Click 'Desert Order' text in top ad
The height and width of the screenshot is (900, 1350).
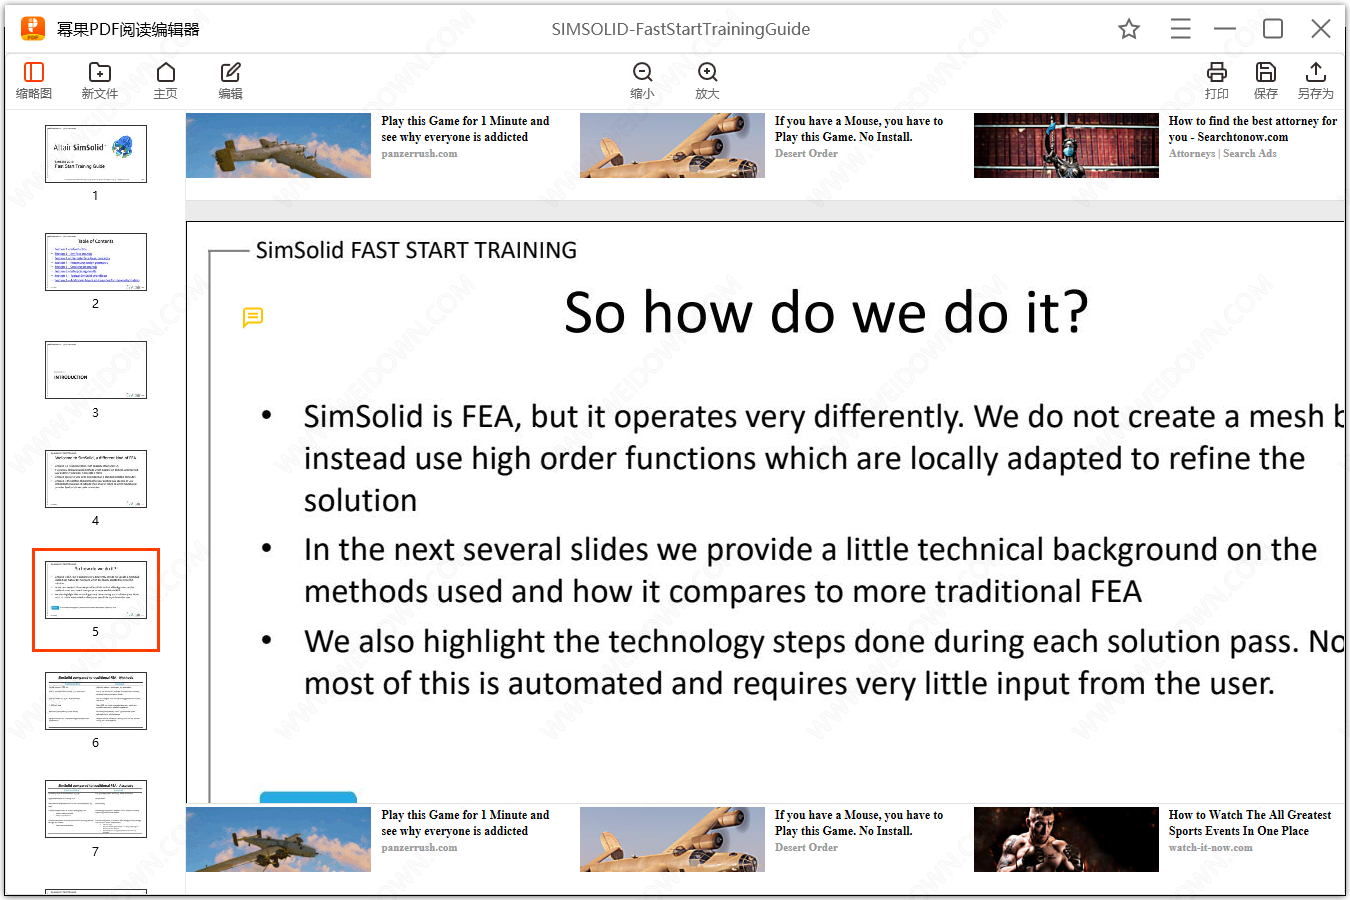pyautogui.click(x=806, y=154)
